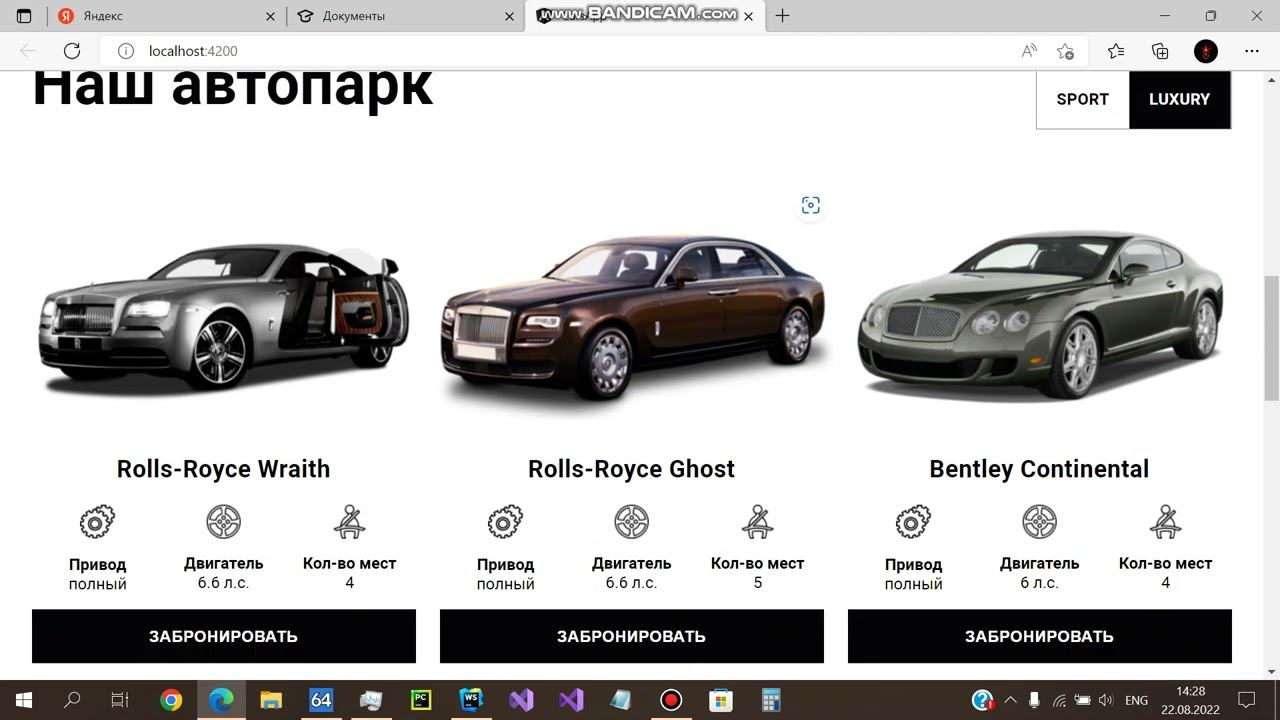Book the Bentley Continental with ЗАБРОНИРОВАТЬ
Image resolution: width=1280 pixels, height=720 pixels.
point(1040,636)
